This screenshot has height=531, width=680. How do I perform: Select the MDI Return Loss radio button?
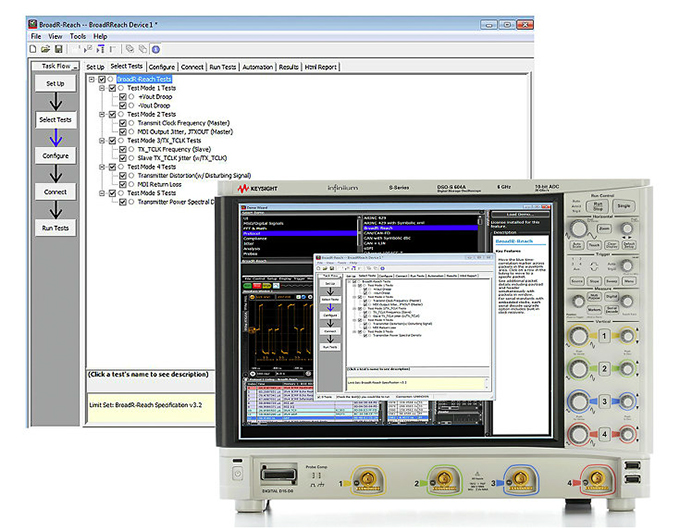pyautogui.click(x=133, y=184)
